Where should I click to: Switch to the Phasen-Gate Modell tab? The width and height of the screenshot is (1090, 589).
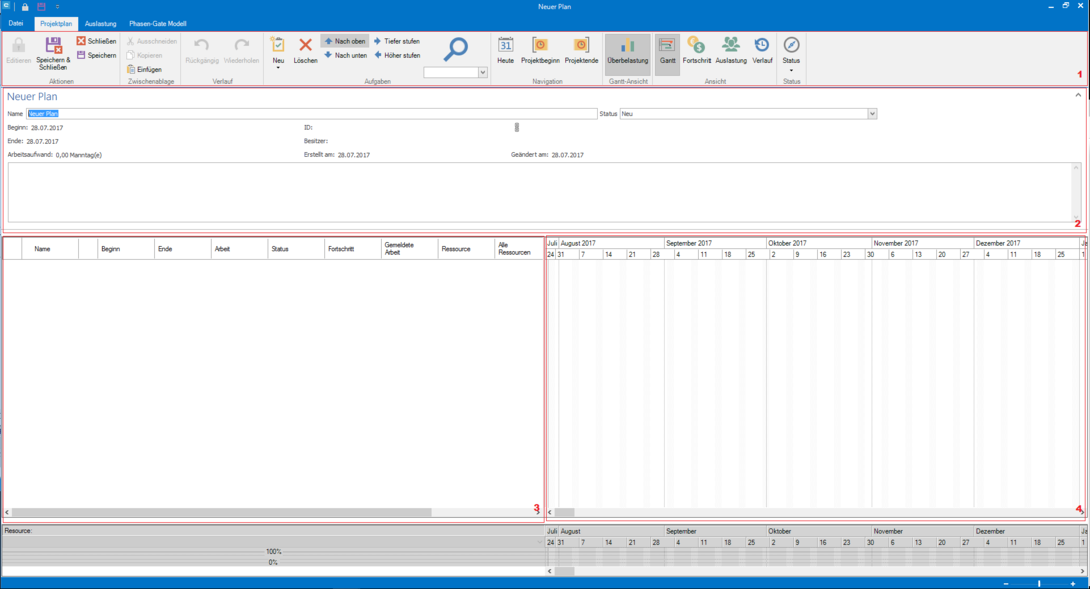(x=157, y=23)
